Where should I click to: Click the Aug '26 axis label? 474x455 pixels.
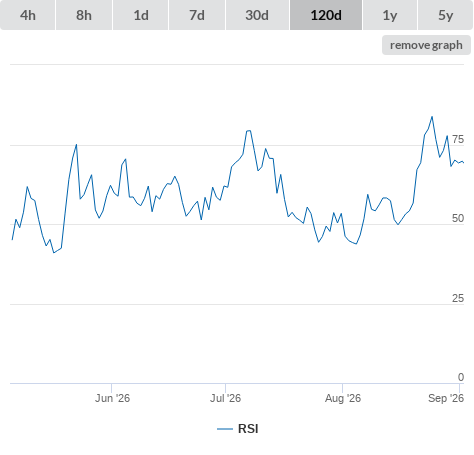pyautogui.click(x=343, y=398)
